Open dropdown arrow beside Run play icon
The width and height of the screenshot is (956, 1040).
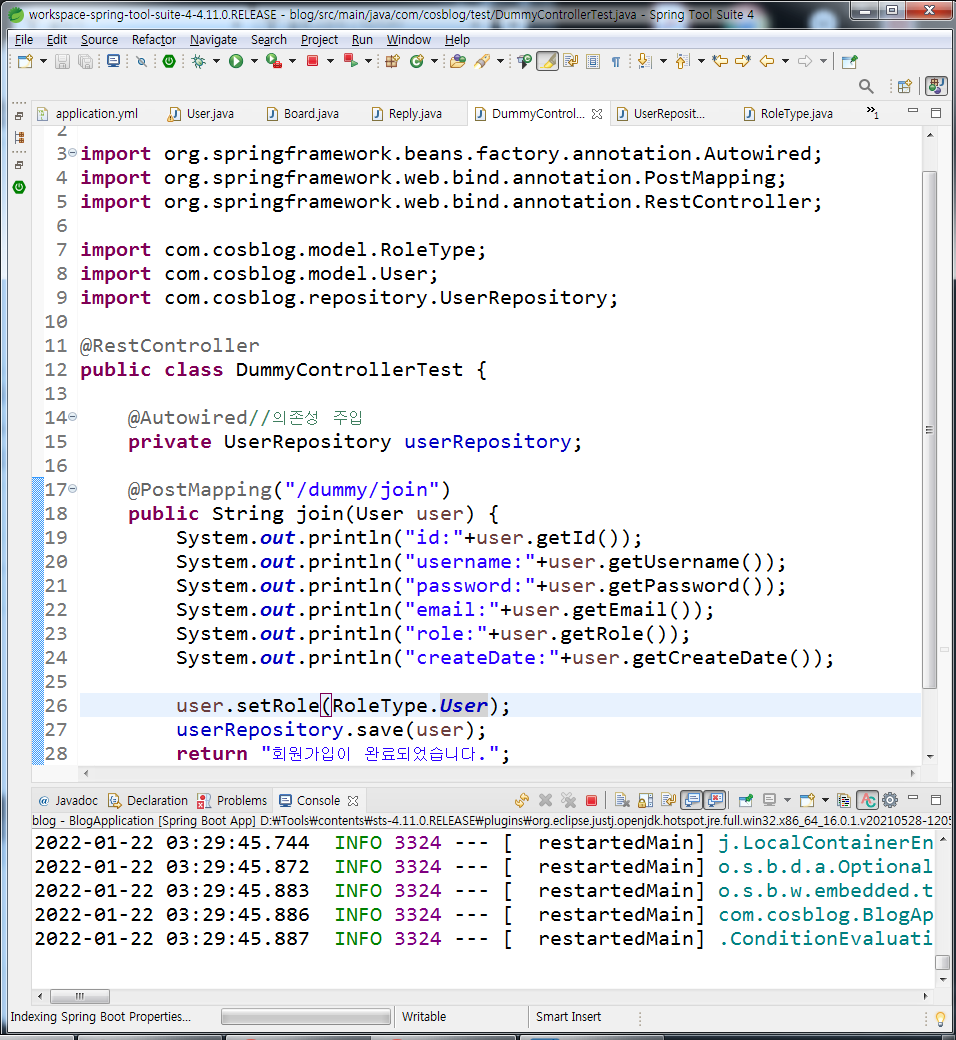point(253,61)
